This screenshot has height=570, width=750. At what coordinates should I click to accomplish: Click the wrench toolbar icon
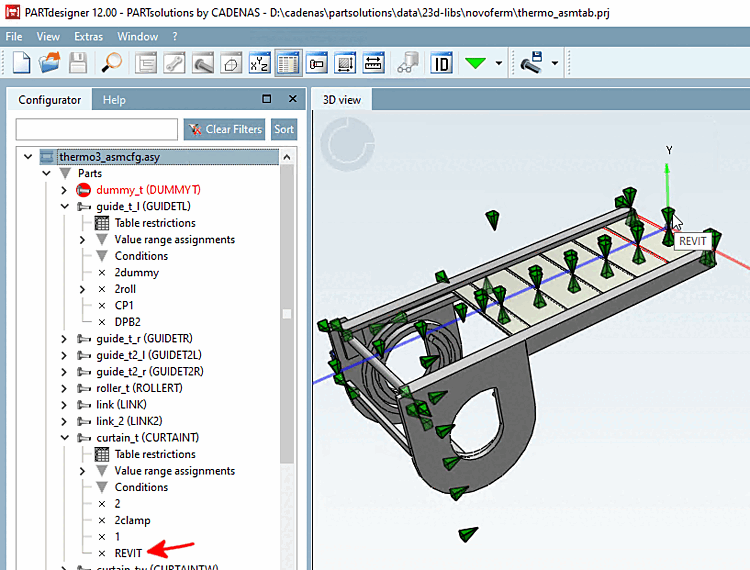(x=174, y=63)
